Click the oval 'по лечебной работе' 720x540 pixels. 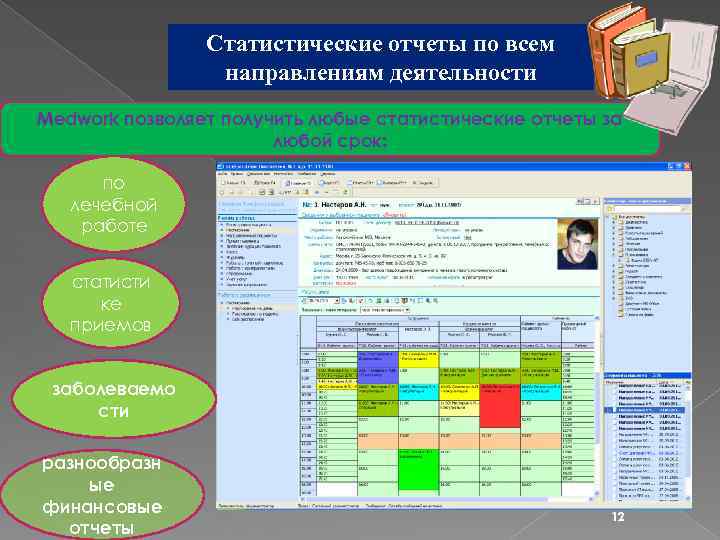click(114, 204)
